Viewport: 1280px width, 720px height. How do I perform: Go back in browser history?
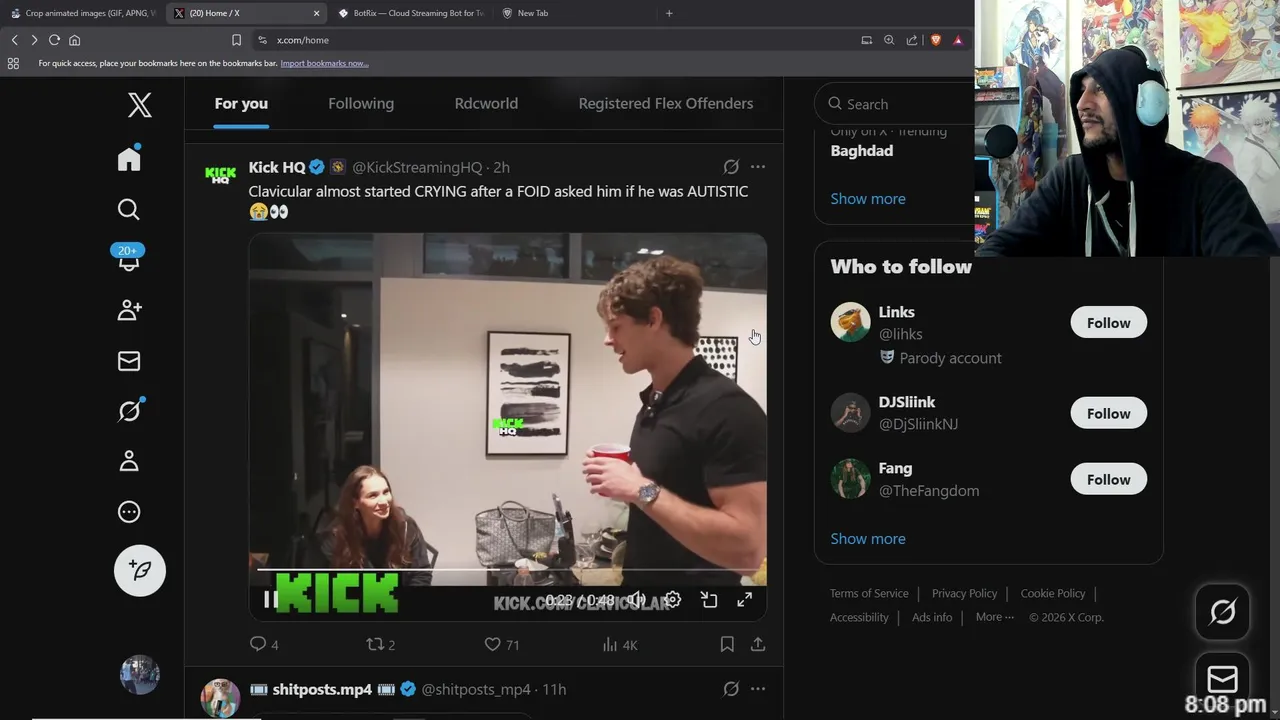14,40
